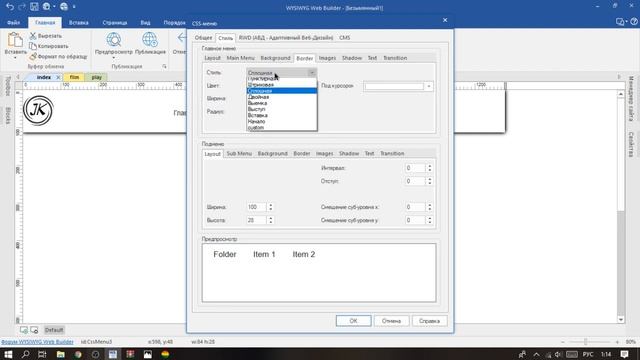
Task: Click the Save floppy disk icon
Action: pyautogui.click(x=34, y=7)
